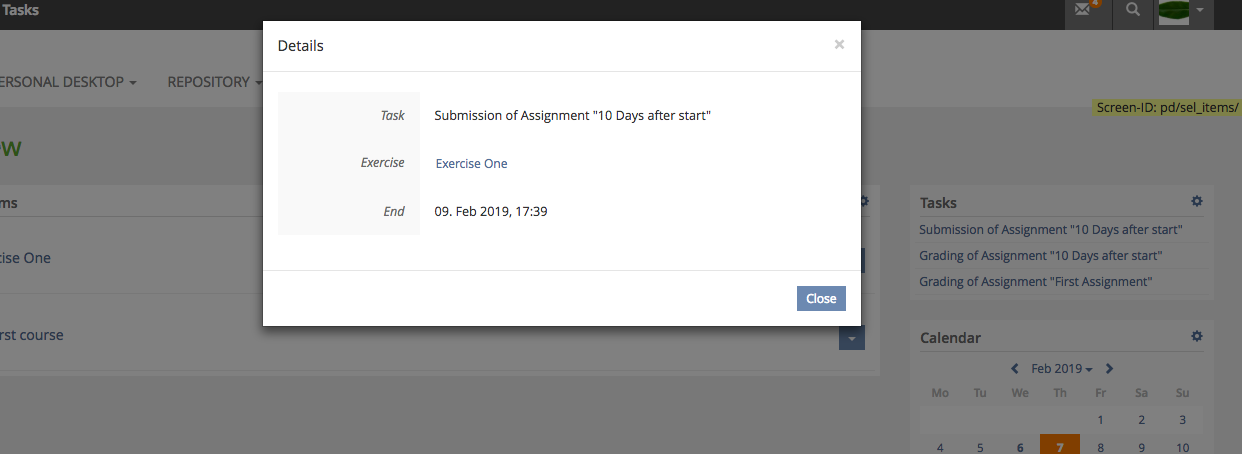Screen dimensions: 1242x454
Task: Close the Details dialog with the X
Action: 839,44
